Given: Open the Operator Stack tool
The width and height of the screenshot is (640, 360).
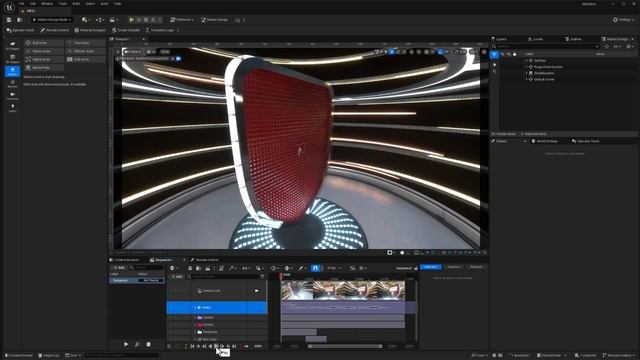Looking at the screenshot, I should coord(20,30).
